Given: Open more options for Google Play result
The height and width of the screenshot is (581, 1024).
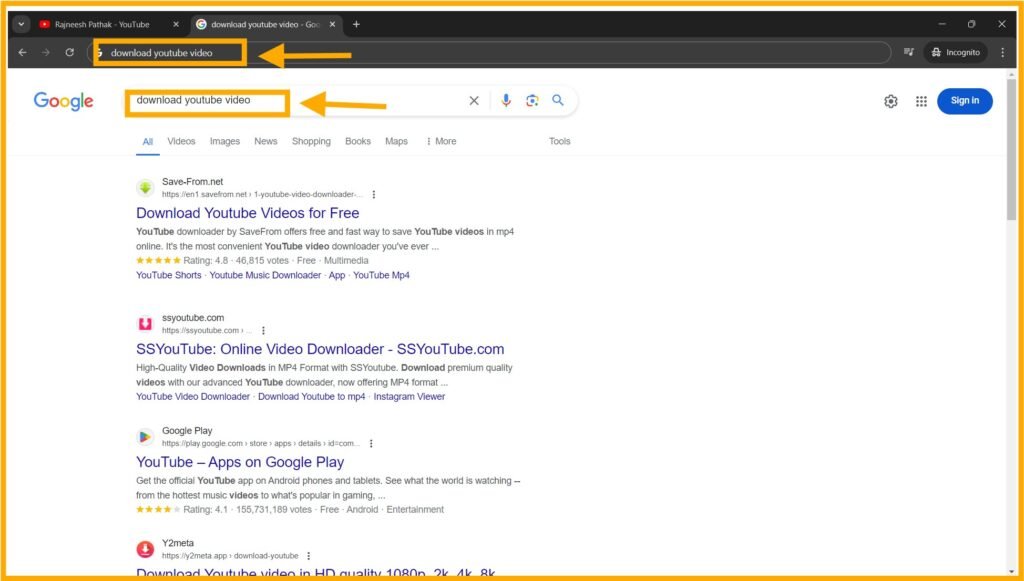Looking at the screenshot, I should [371, 444].
